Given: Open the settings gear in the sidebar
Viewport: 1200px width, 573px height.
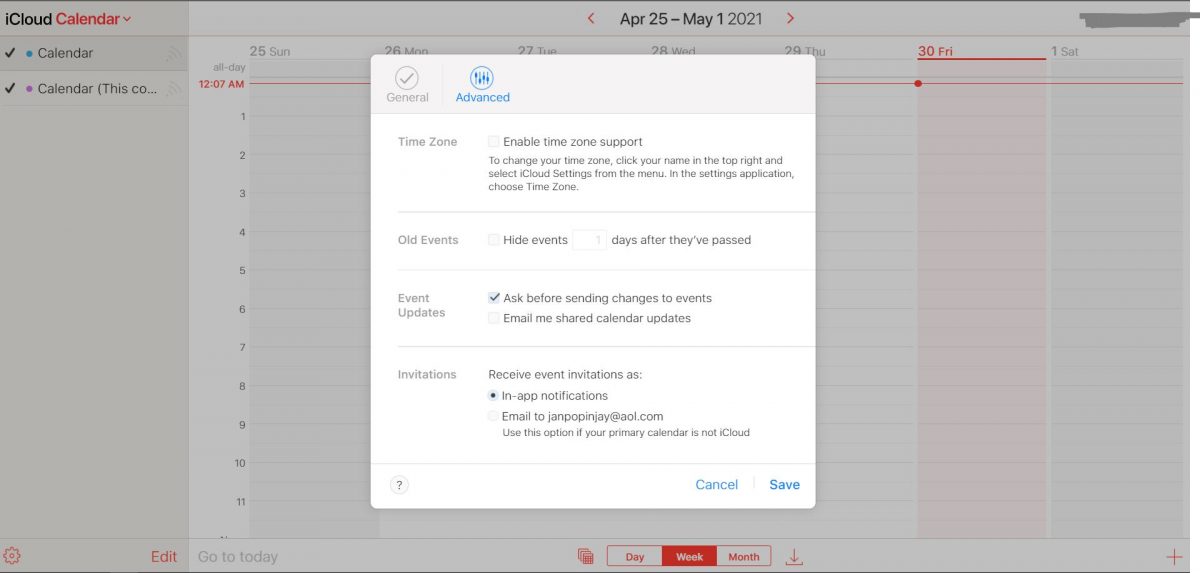Looking at the screenshot, I should tap(12, 556).
